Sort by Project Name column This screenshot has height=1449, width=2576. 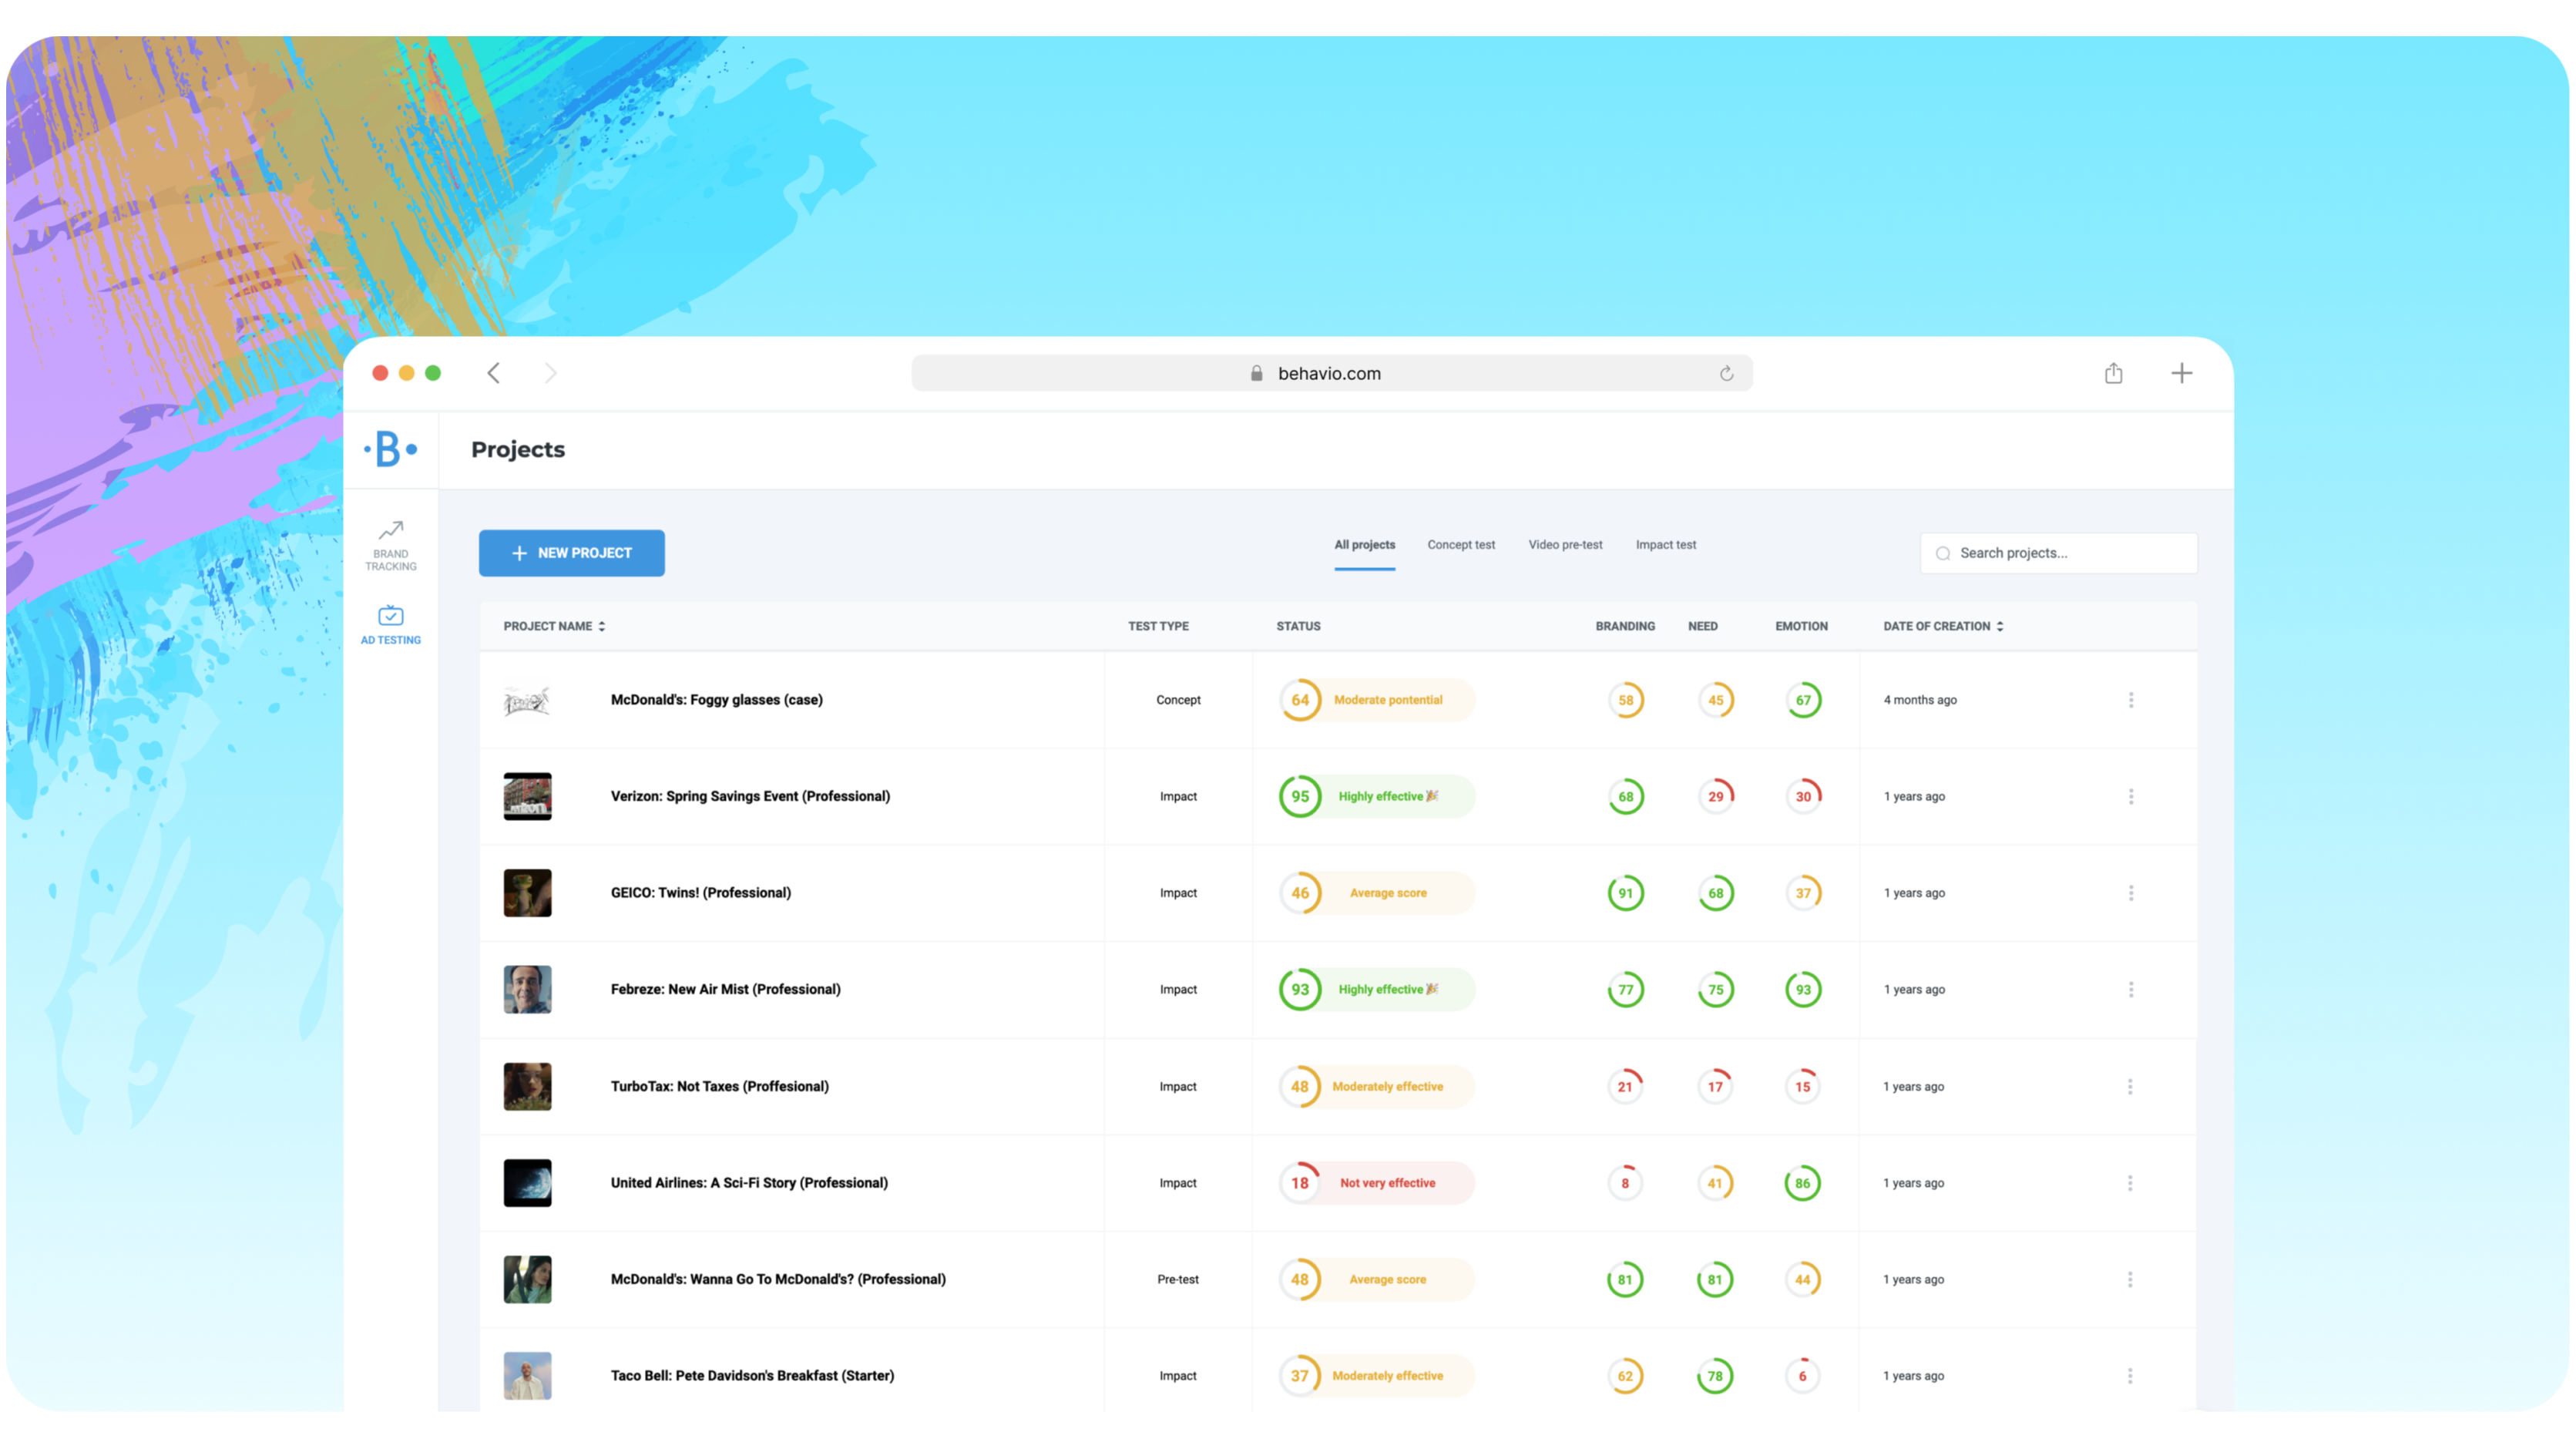tap(554, 626)
